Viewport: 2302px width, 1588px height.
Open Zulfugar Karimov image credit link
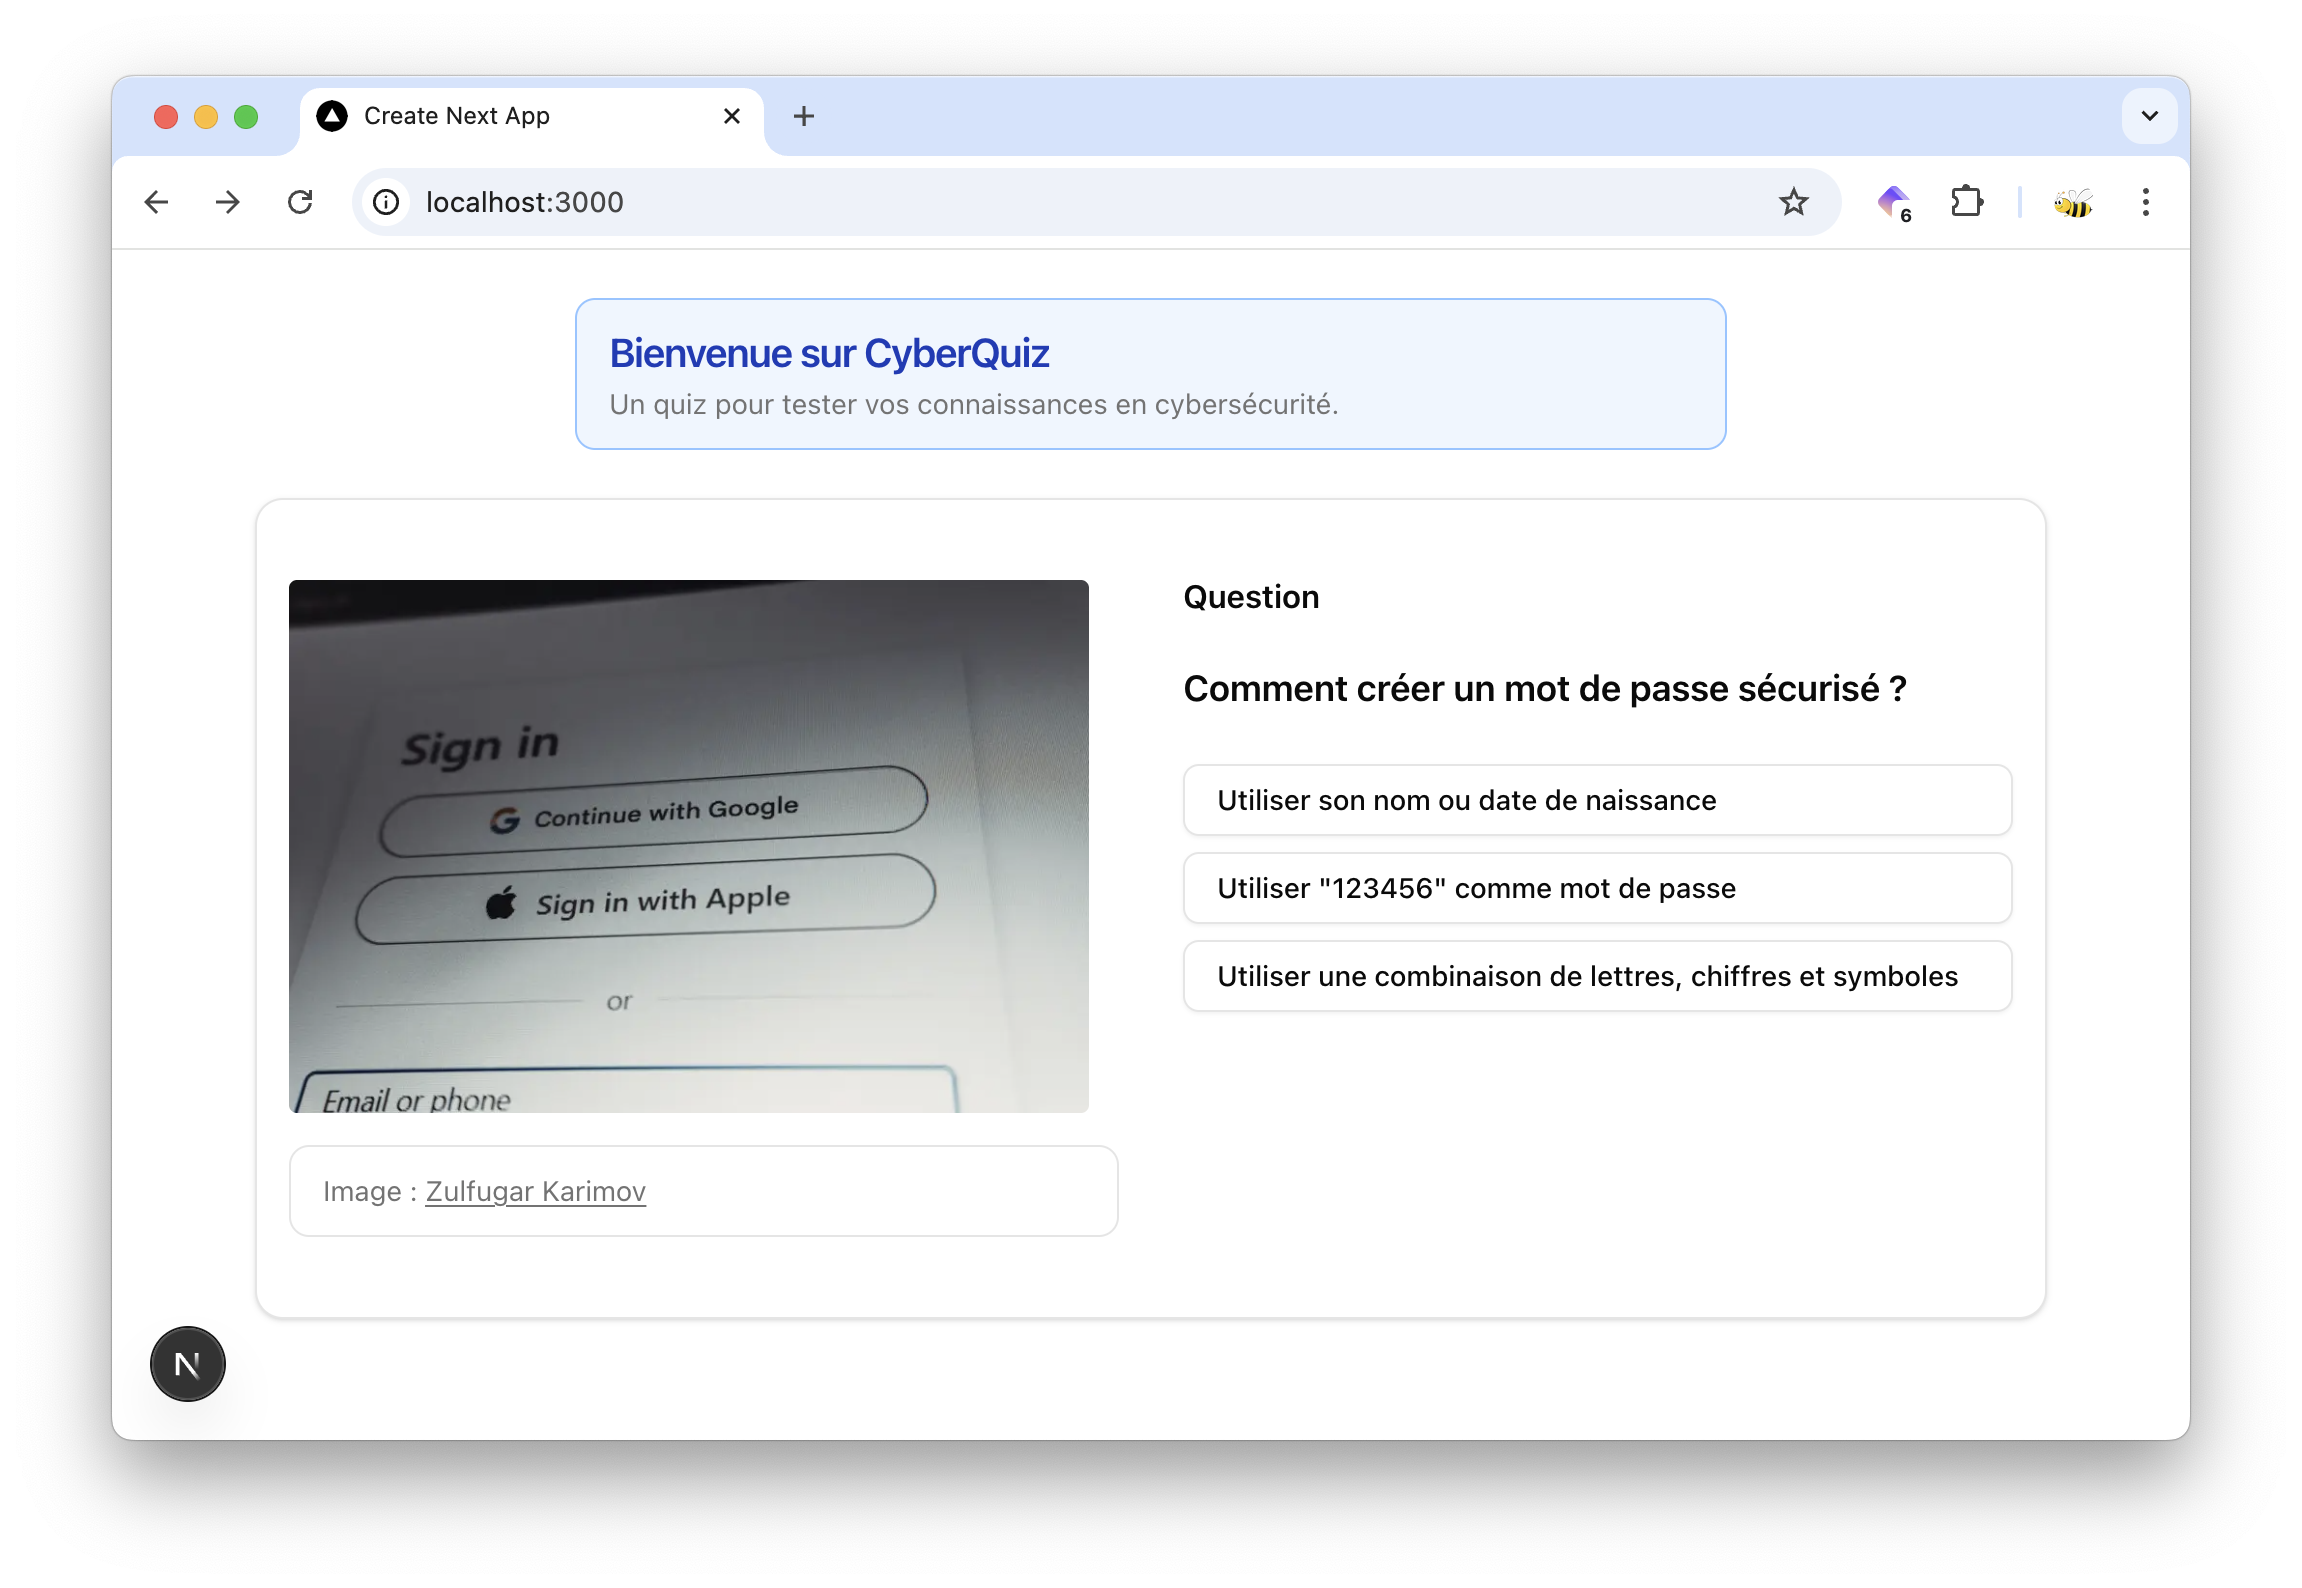(536, 1191)
